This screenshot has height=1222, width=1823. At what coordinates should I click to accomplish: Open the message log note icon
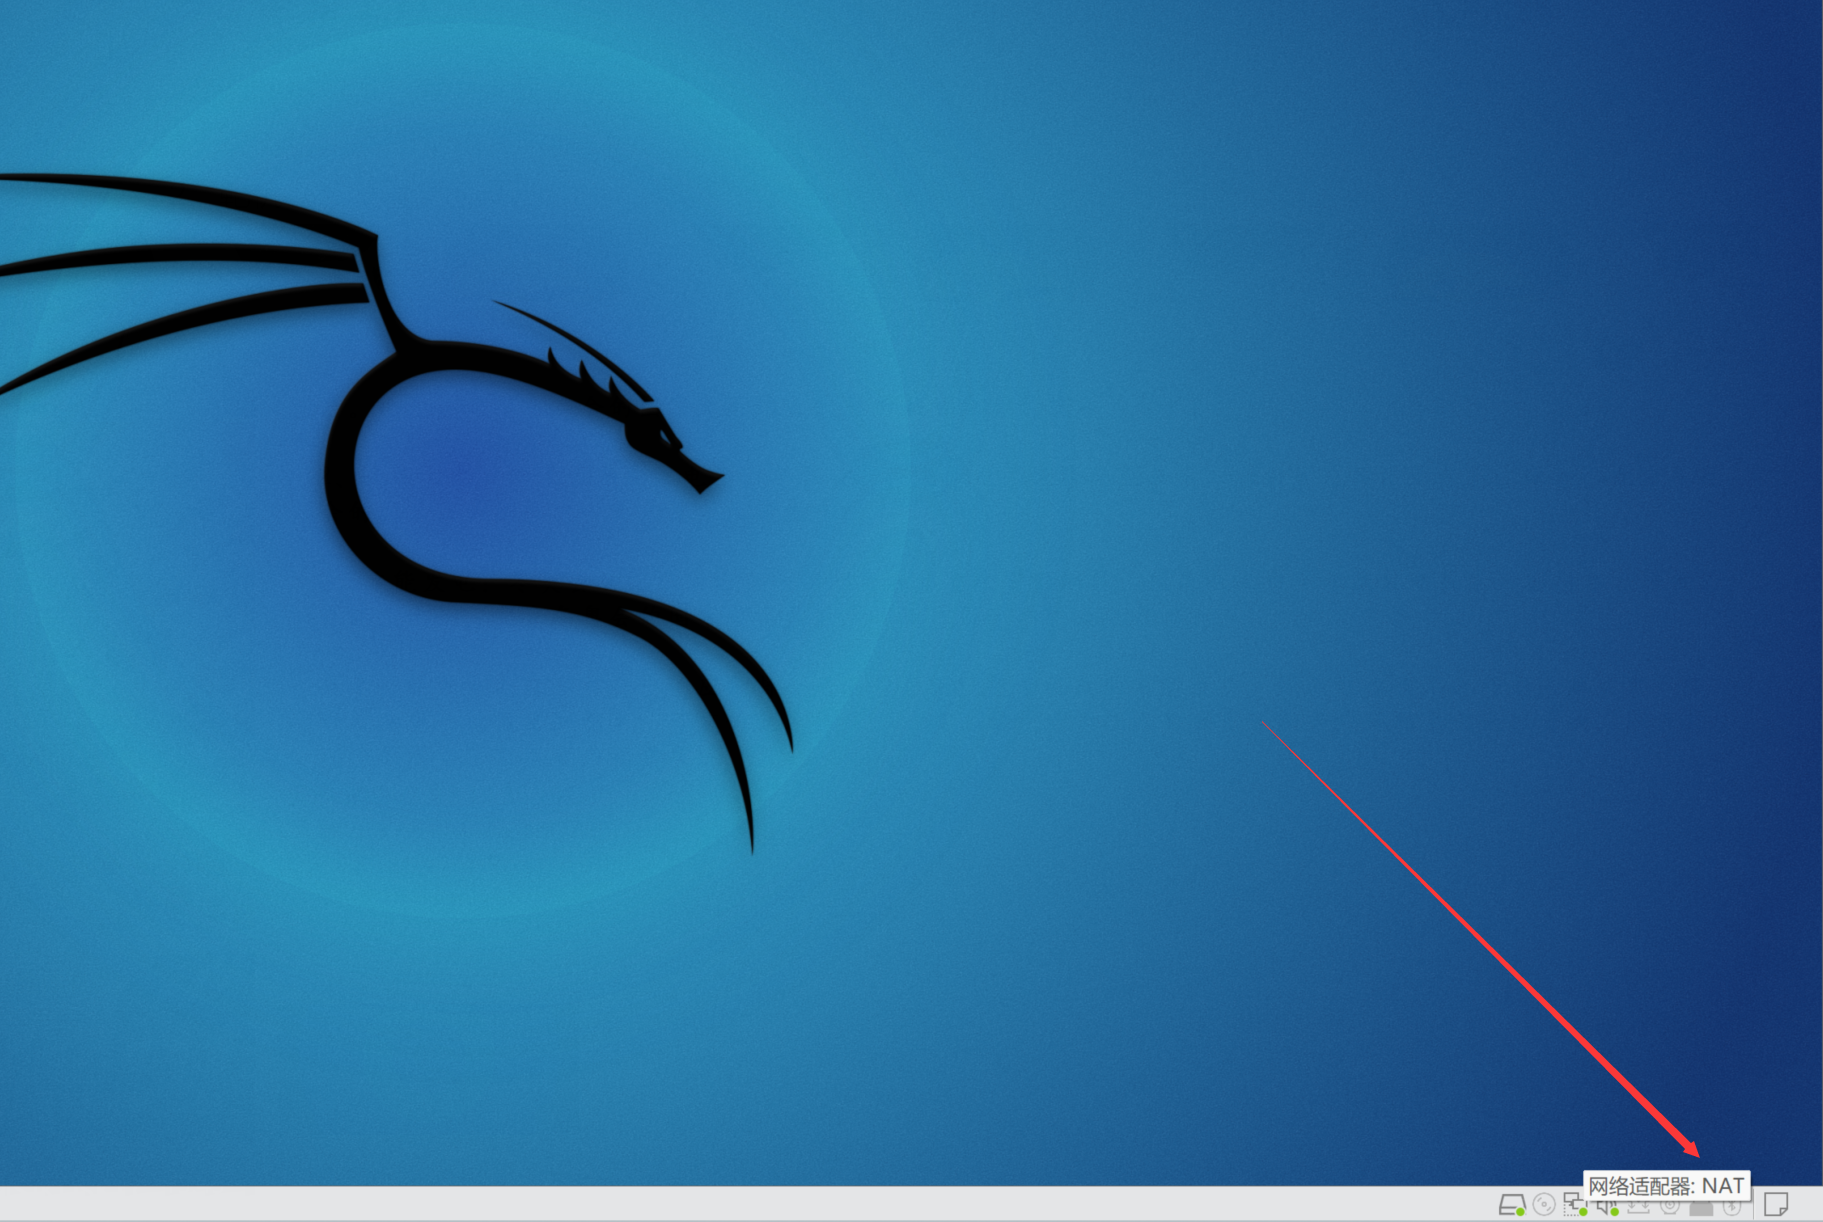point(1776,1204)
